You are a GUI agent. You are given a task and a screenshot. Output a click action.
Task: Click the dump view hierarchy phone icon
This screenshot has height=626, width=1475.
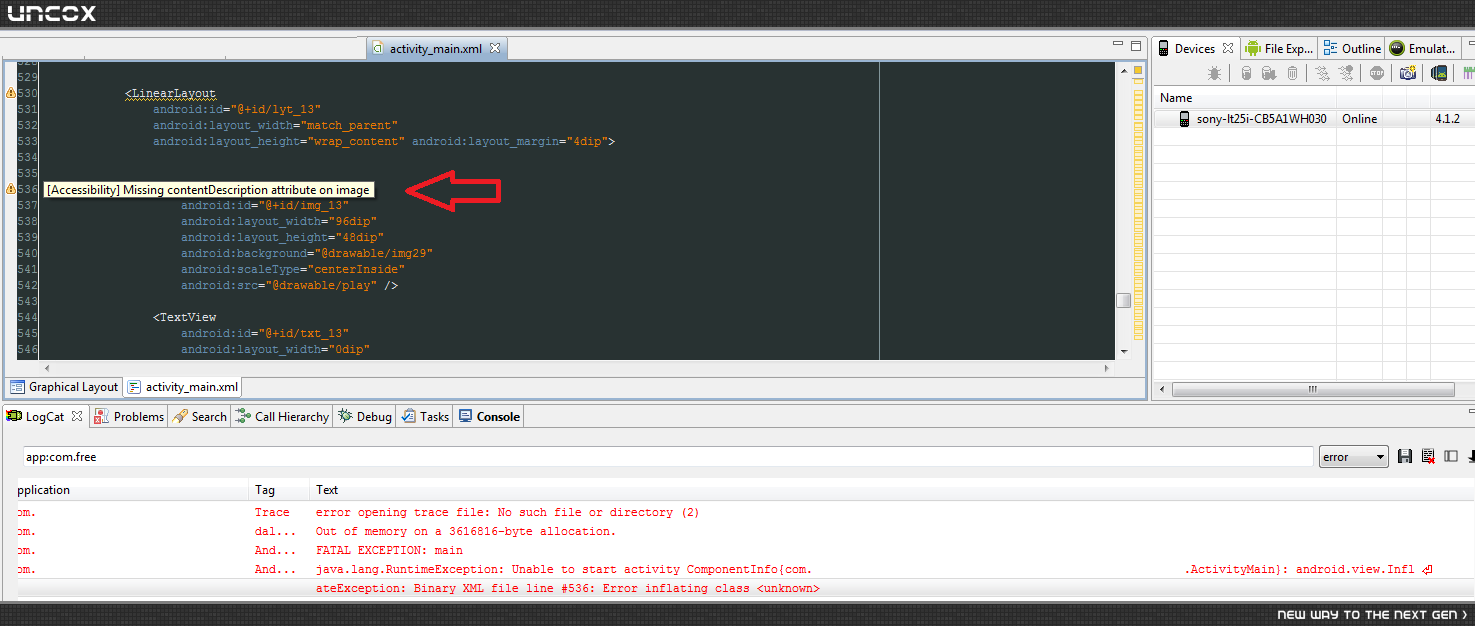1439,73
